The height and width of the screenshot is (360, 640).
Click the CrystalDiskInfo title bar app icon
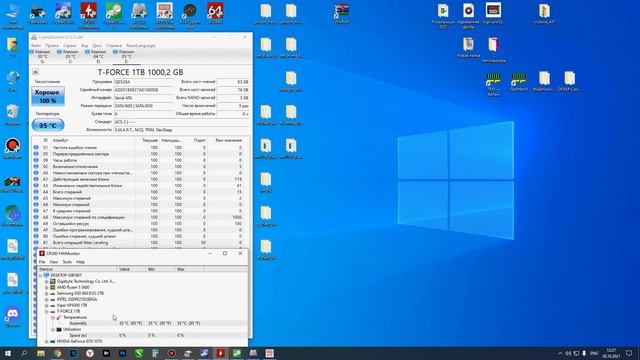click(x=34, y=37)
